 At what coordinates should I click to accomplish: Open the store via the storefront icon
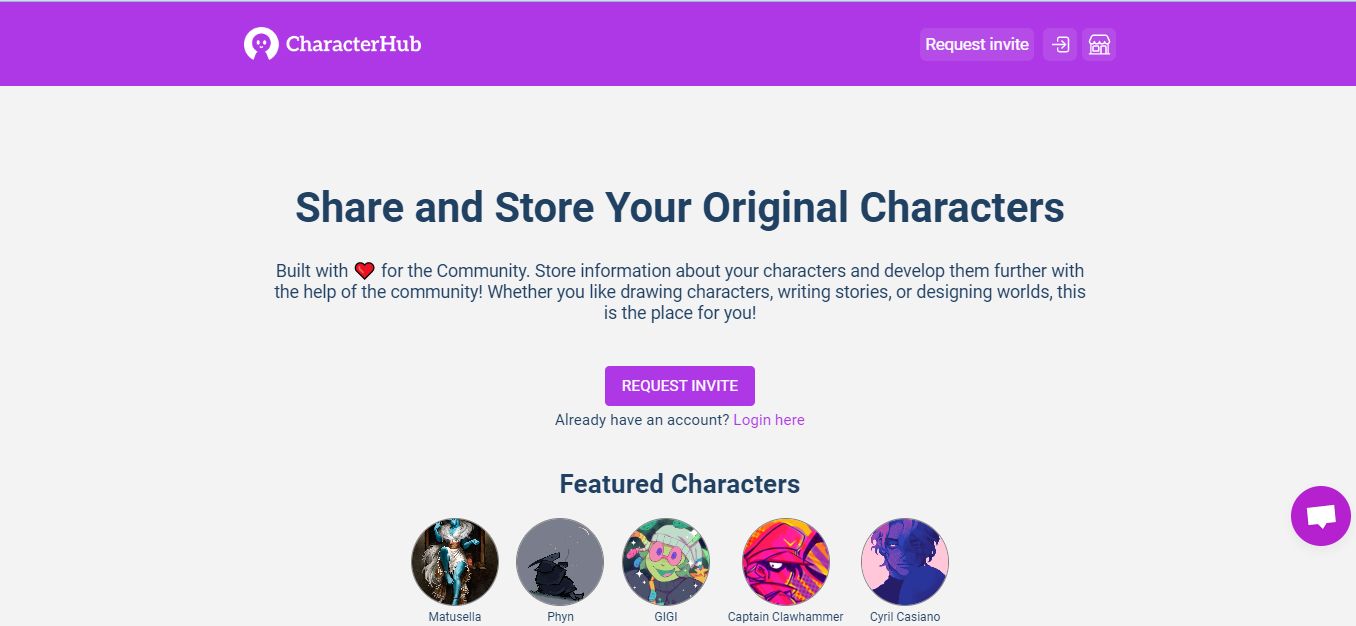1099,44
